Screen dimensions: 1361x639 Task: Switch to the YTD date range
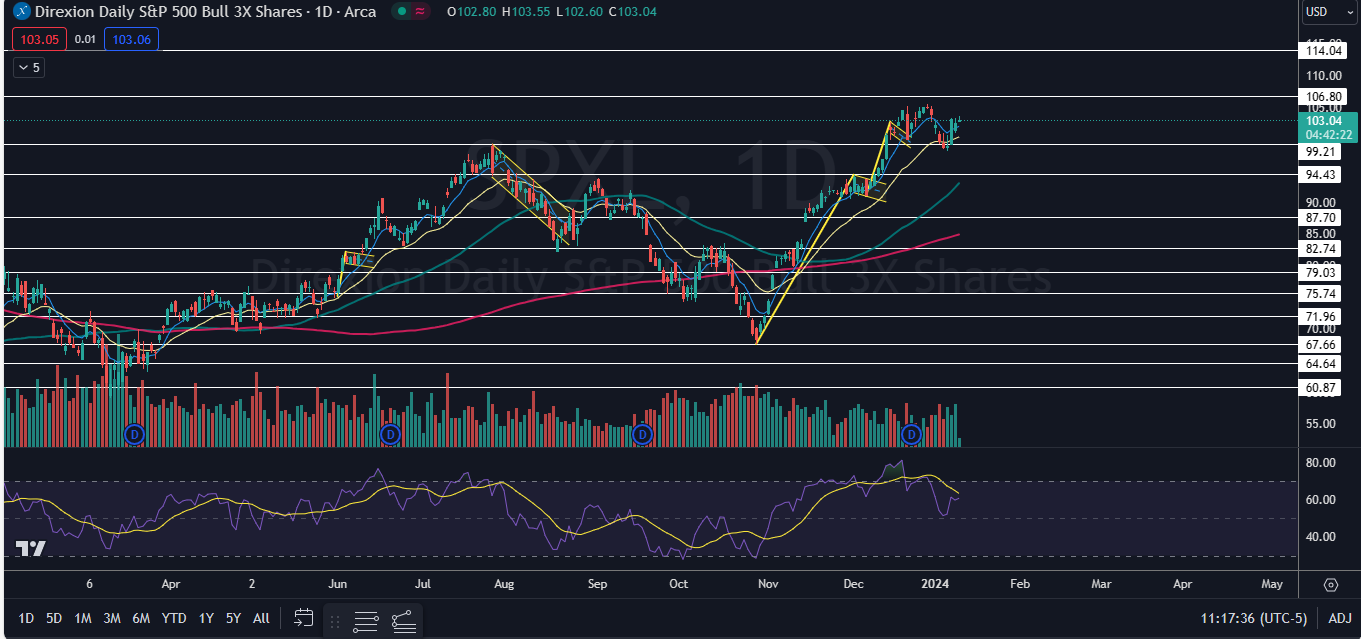pyautogui.click(x=174, y=618)
